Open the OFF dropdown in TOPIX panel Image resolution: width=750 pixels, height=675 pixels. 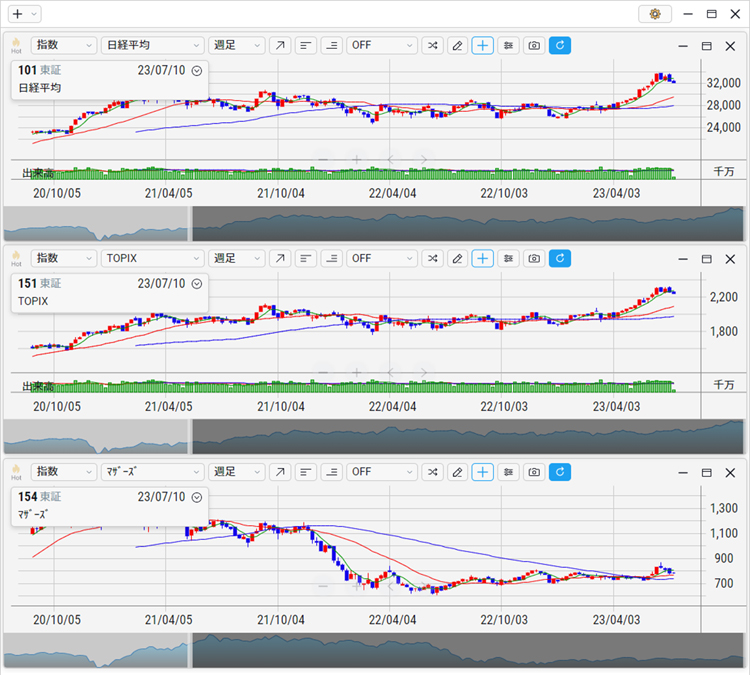point(382,259)
